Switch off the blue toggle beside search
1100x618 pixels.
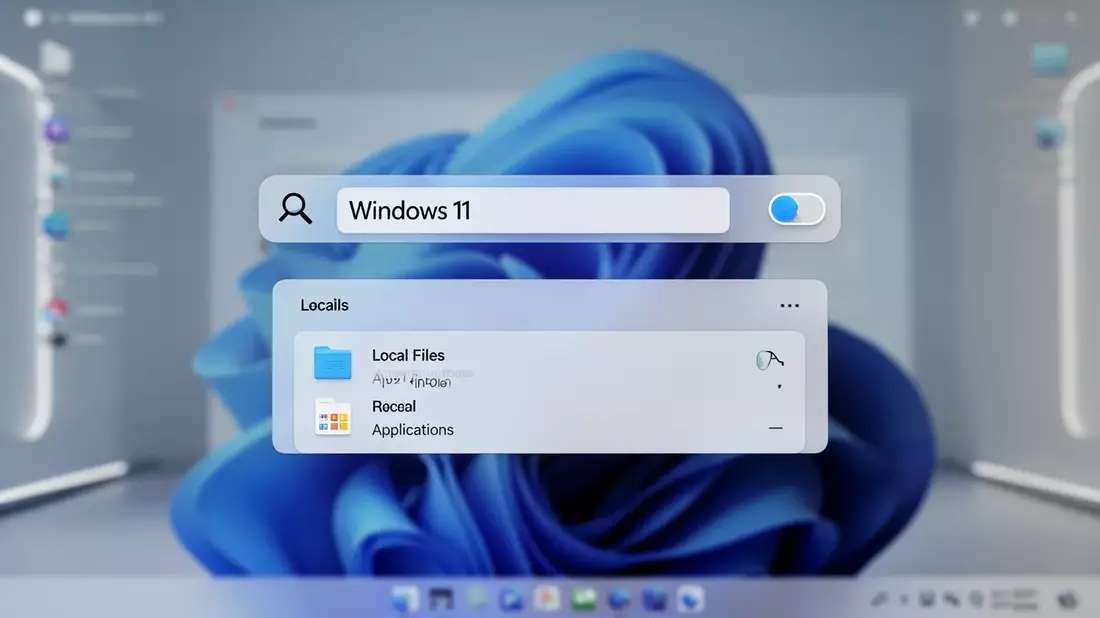click(796, 209)
